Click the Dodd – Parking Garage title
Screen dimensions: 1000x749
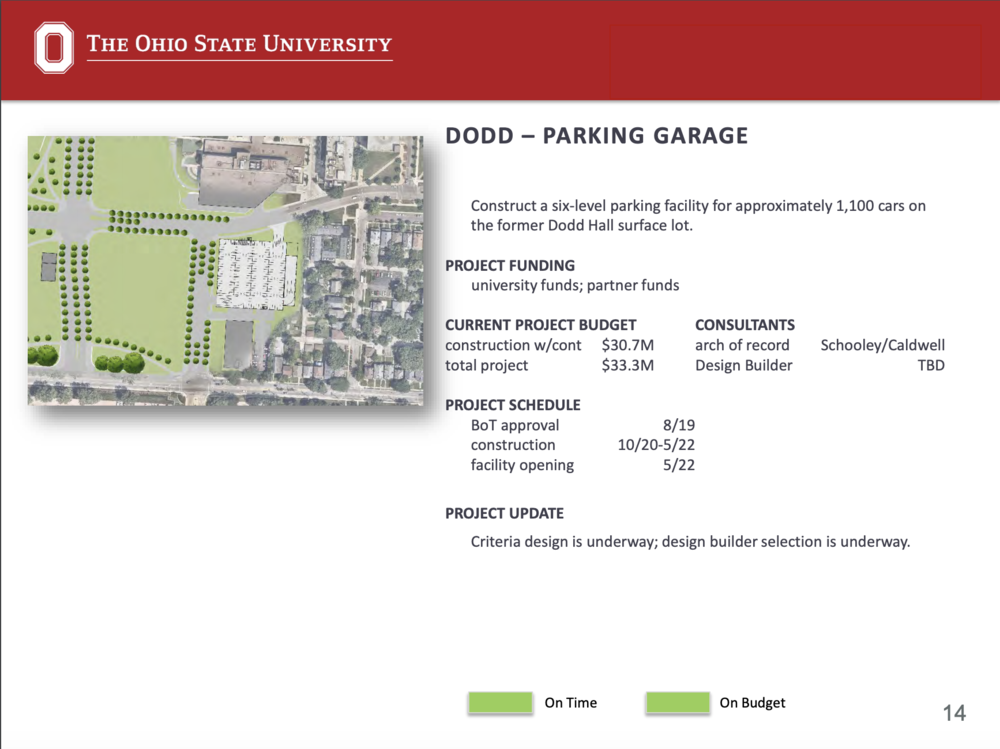(x=596, y=136)
